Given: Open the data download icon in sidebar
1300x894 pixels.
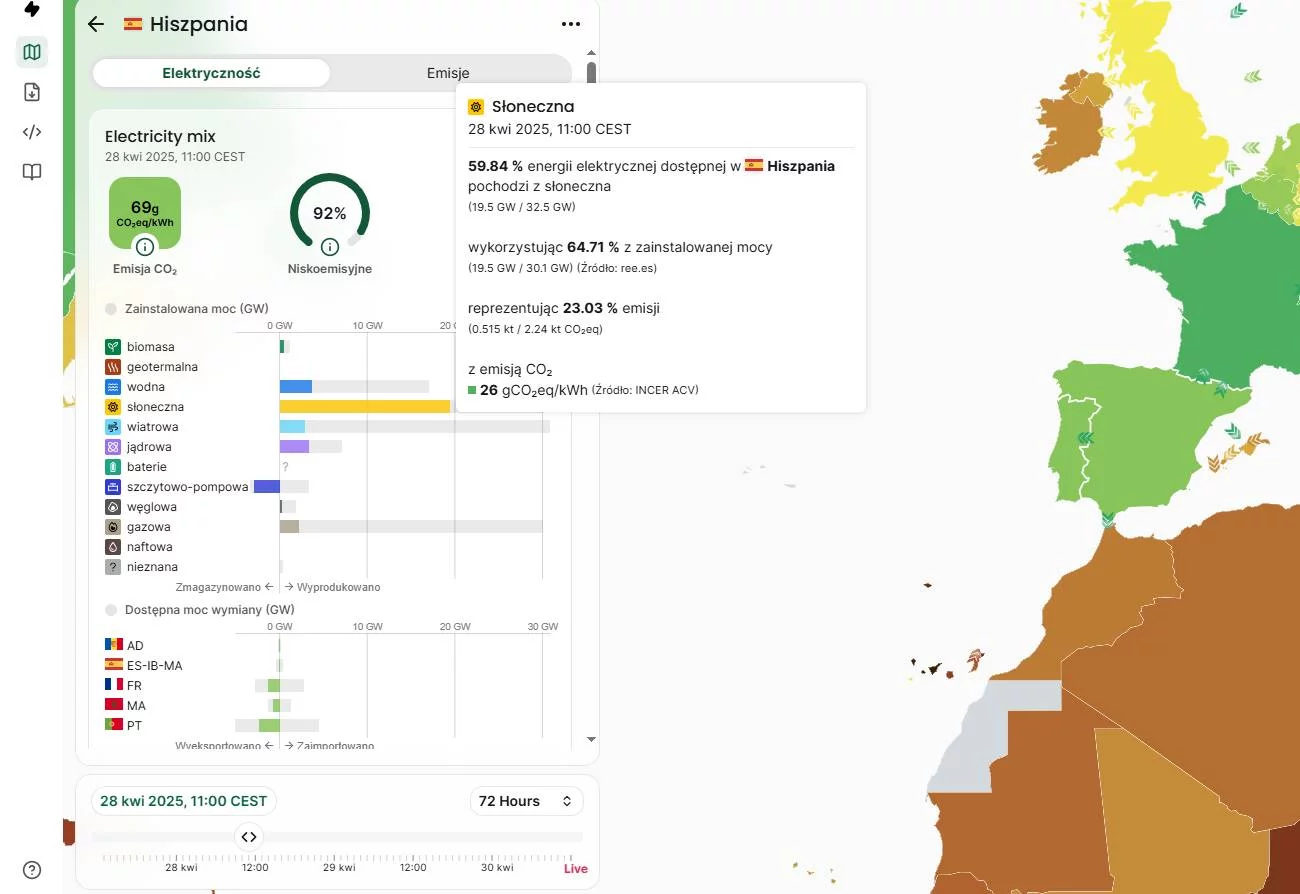Looking at the screenshot, I should [x=32, y=92].
